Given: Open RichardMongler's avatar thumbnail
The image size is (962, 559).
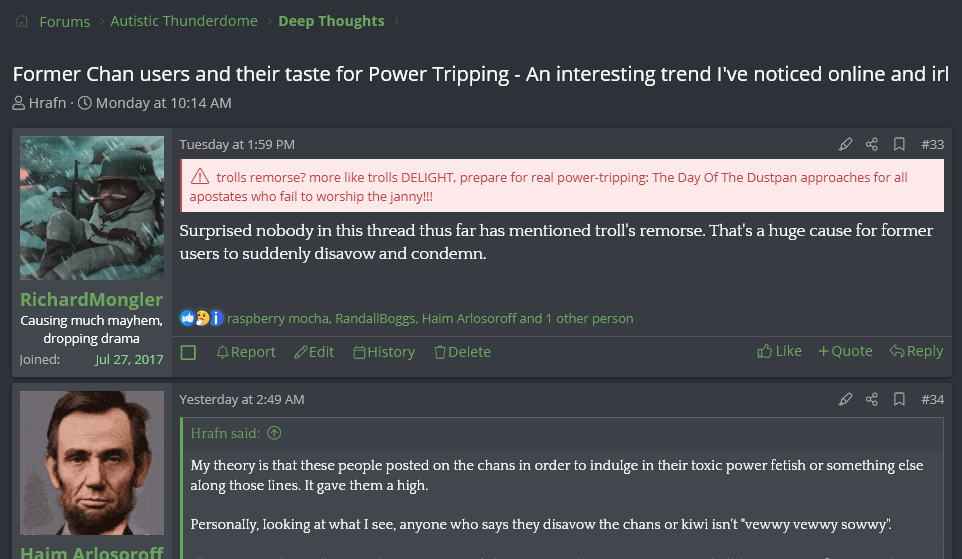Looking at the screenshot, I should point(92,208).
